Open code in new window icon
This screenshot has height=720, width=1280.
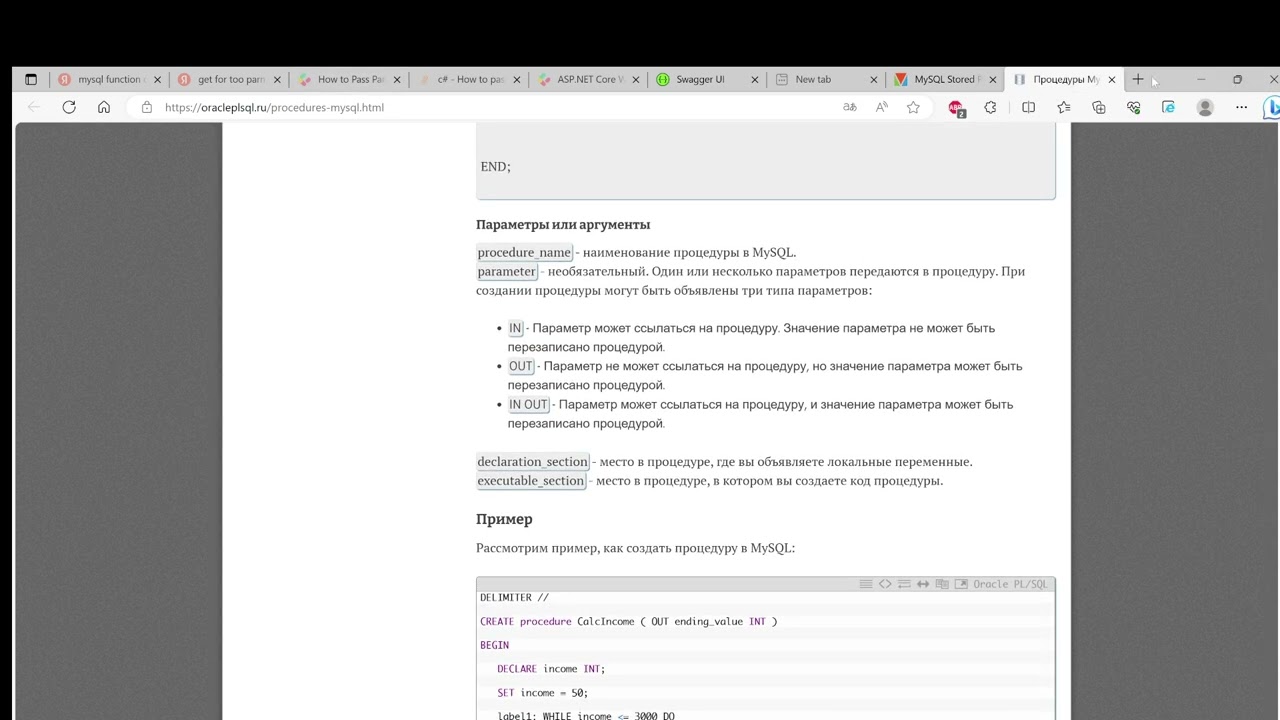961,584
